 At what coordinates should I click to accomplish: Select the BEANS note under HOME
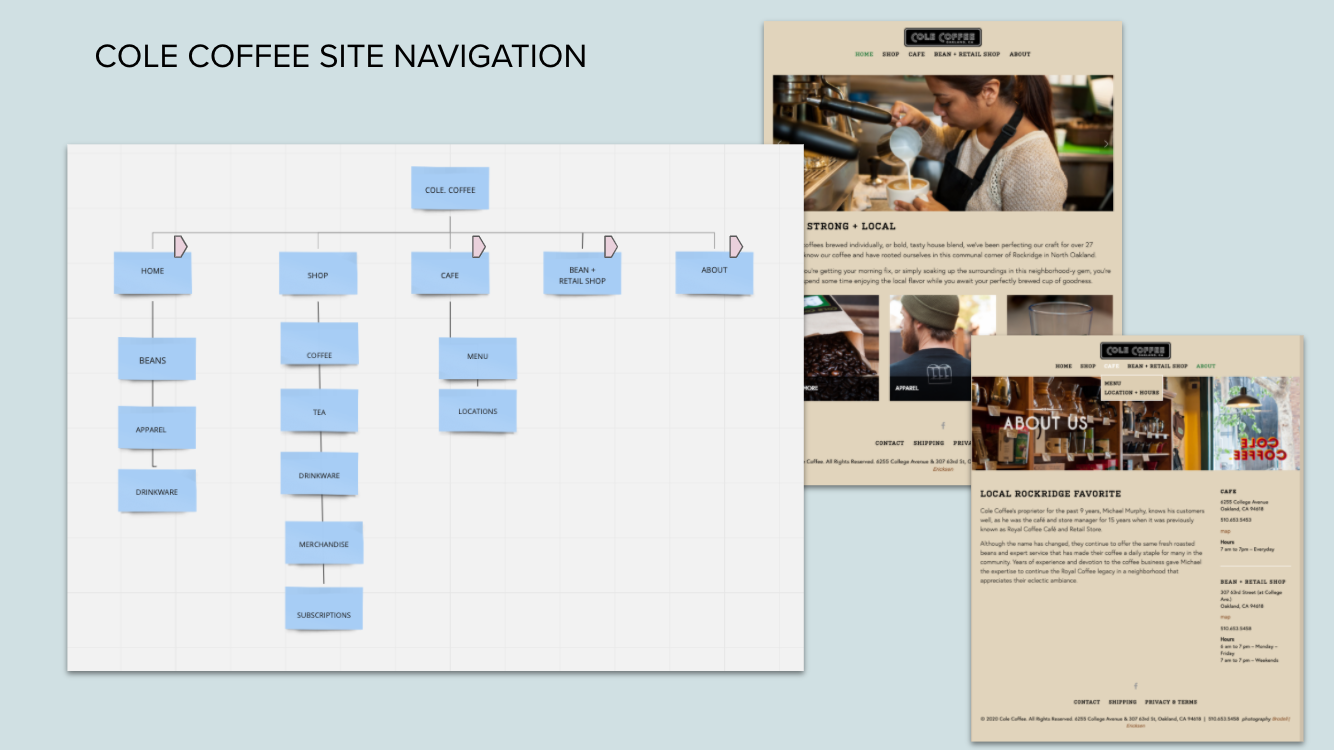pos(157,359)
